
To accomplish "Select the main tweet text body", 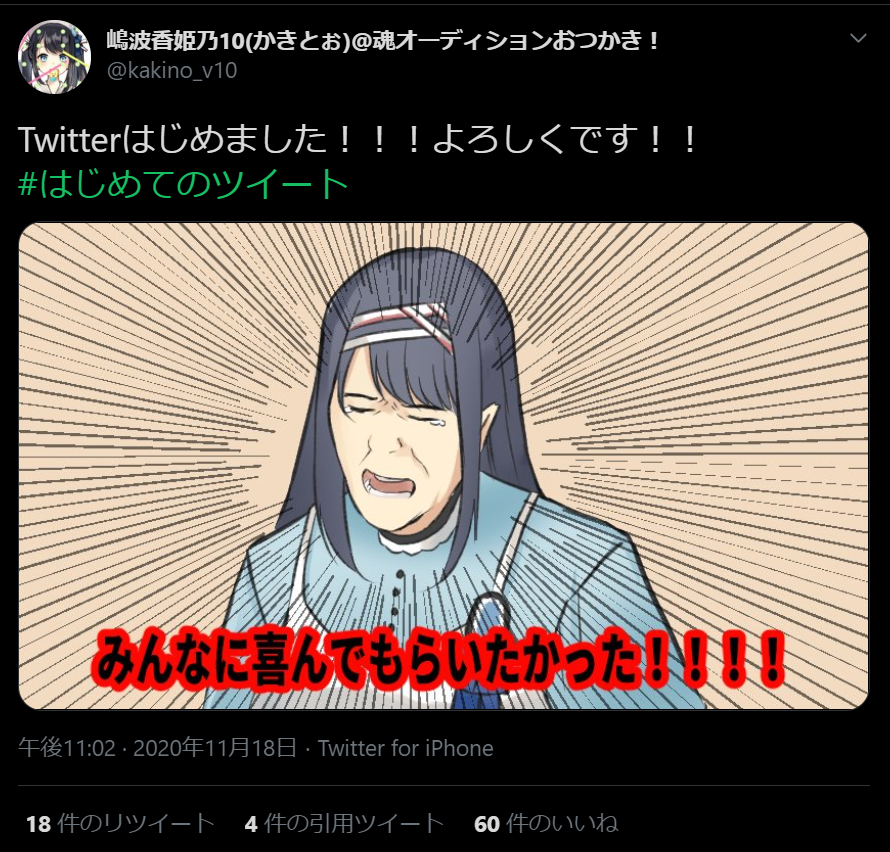I will tap(358, 140).
